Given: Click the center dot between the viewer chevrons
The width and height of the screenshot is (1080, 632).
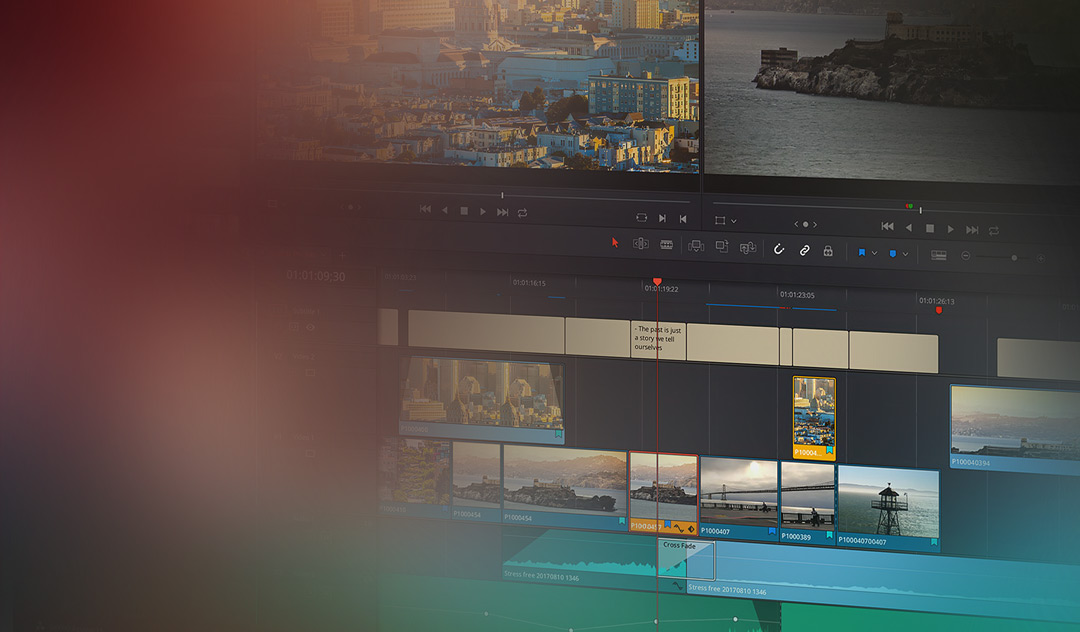Looking at the screenshot, I should (805, 224).
